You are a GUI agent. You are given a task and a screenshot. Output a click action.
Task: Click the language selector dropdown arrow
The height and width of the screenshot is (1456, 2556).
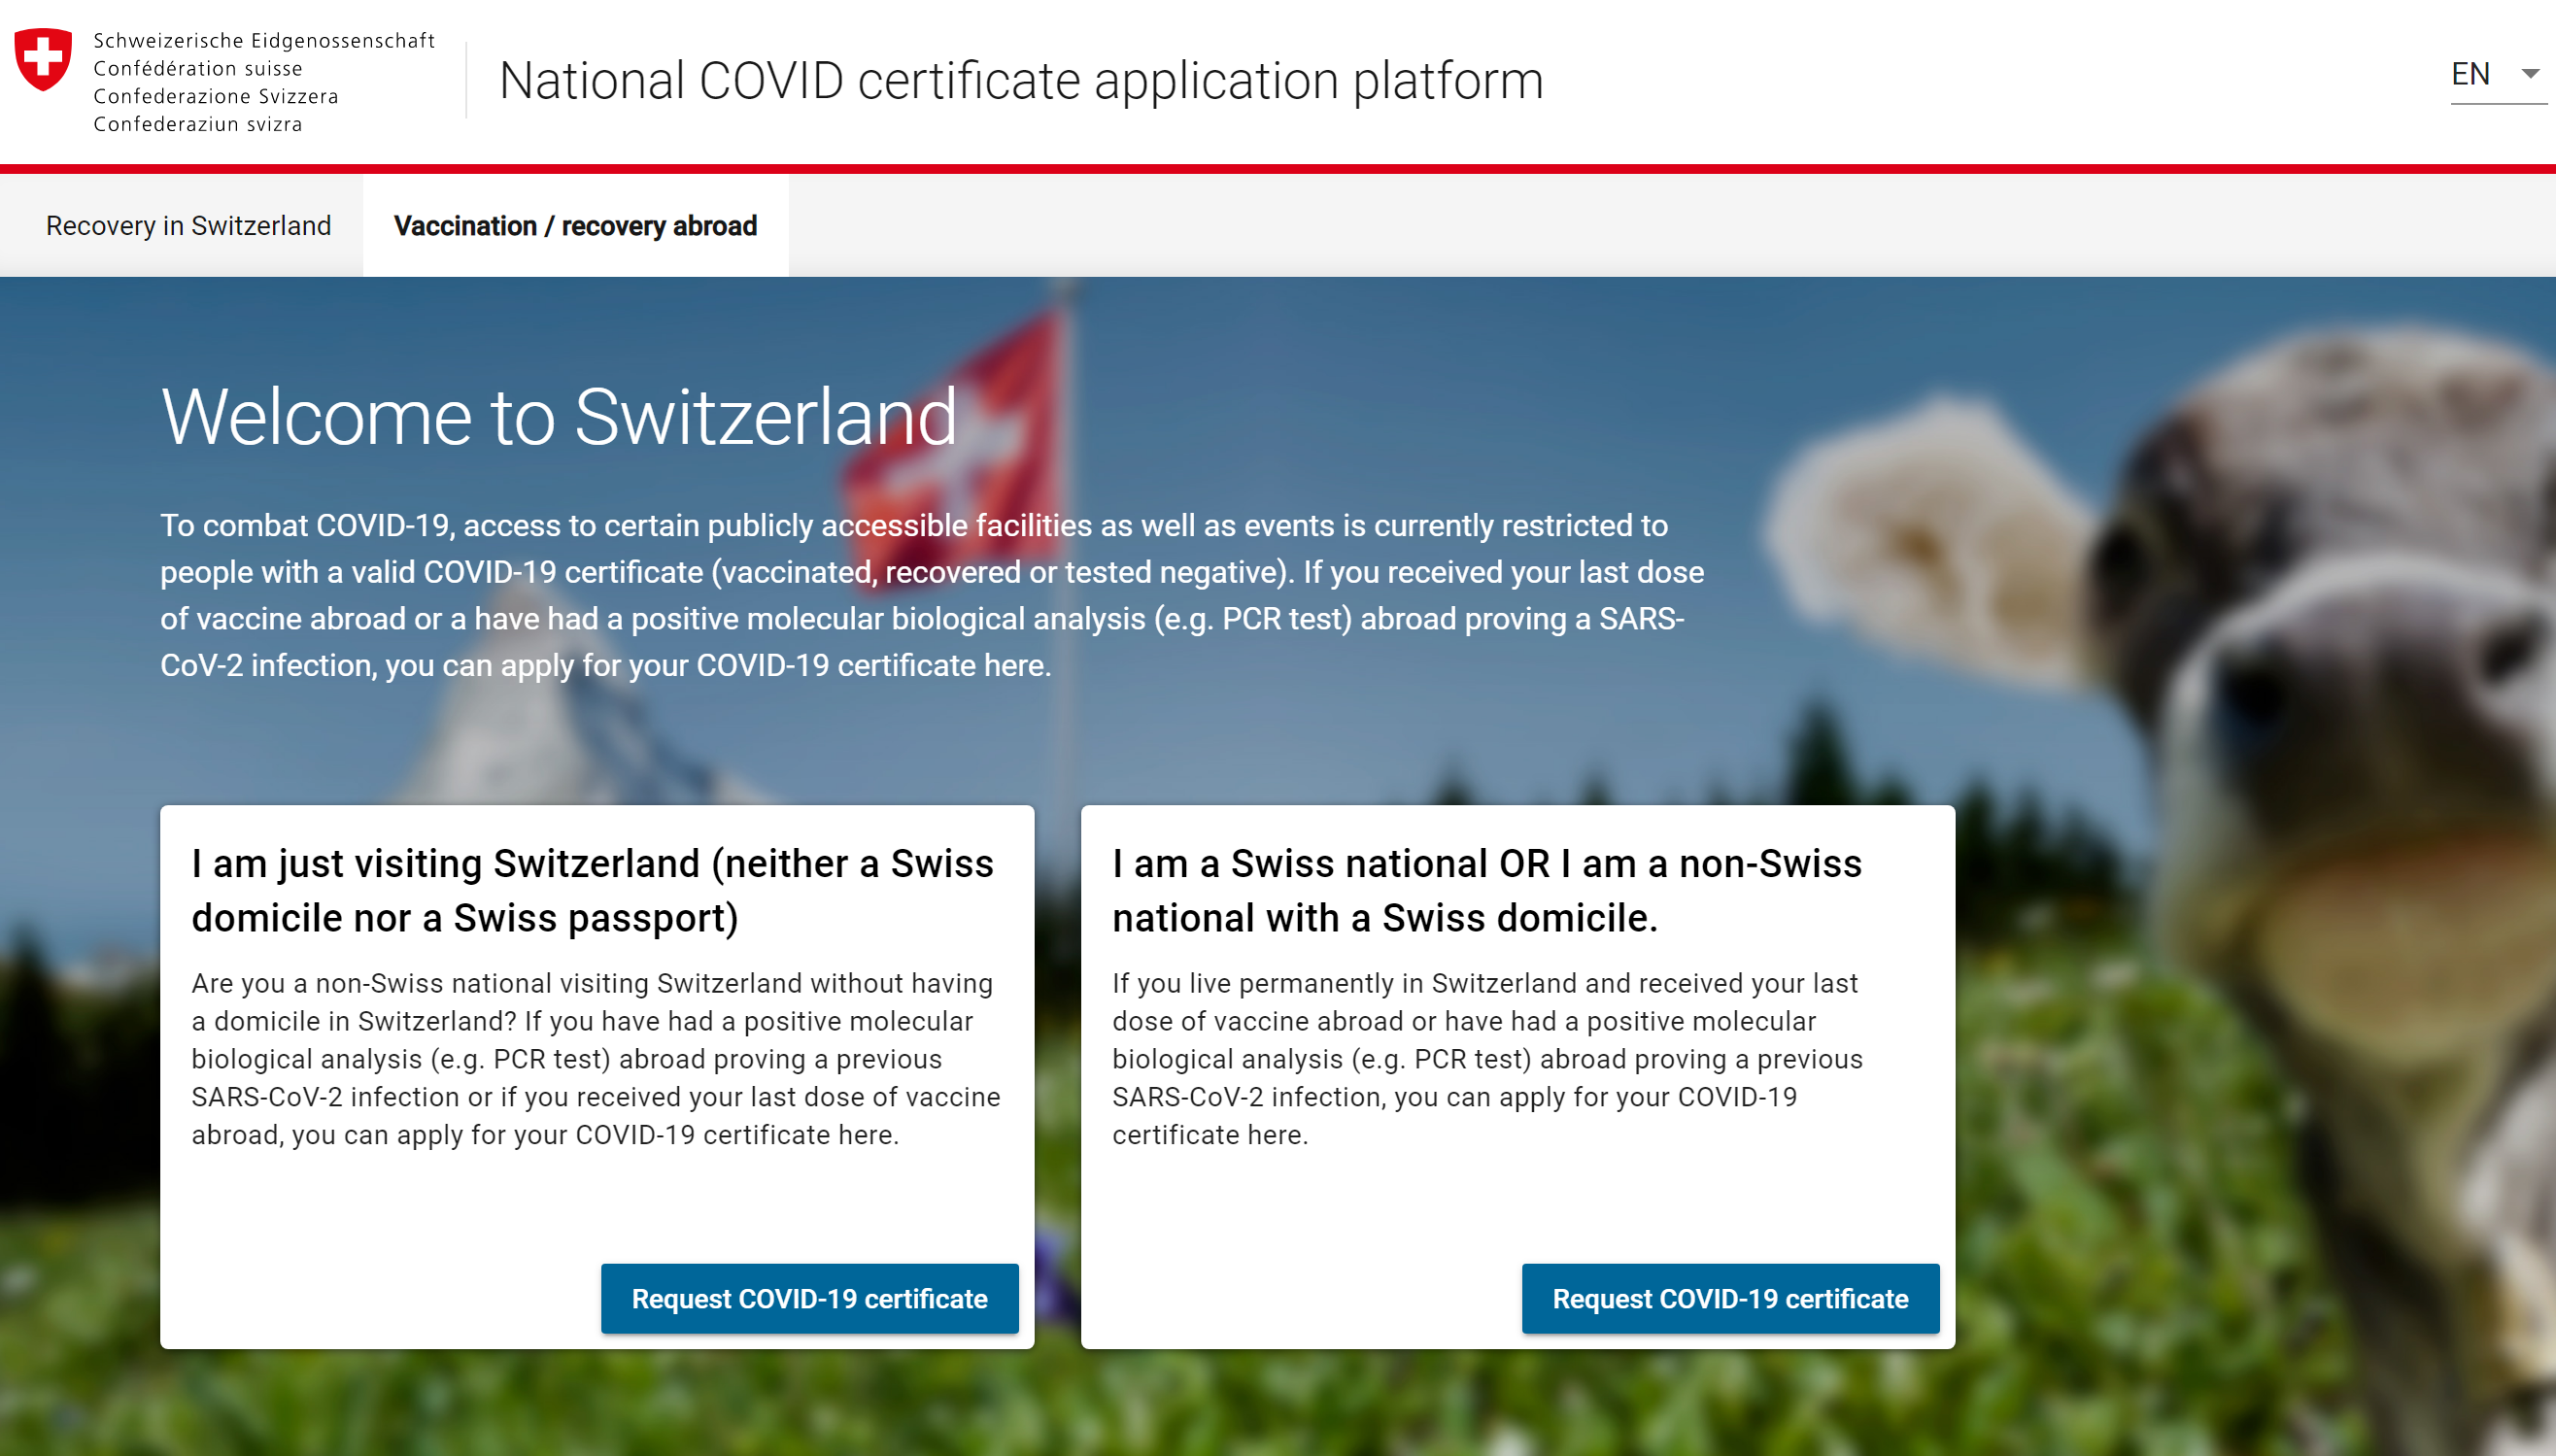pos(2530,74)
